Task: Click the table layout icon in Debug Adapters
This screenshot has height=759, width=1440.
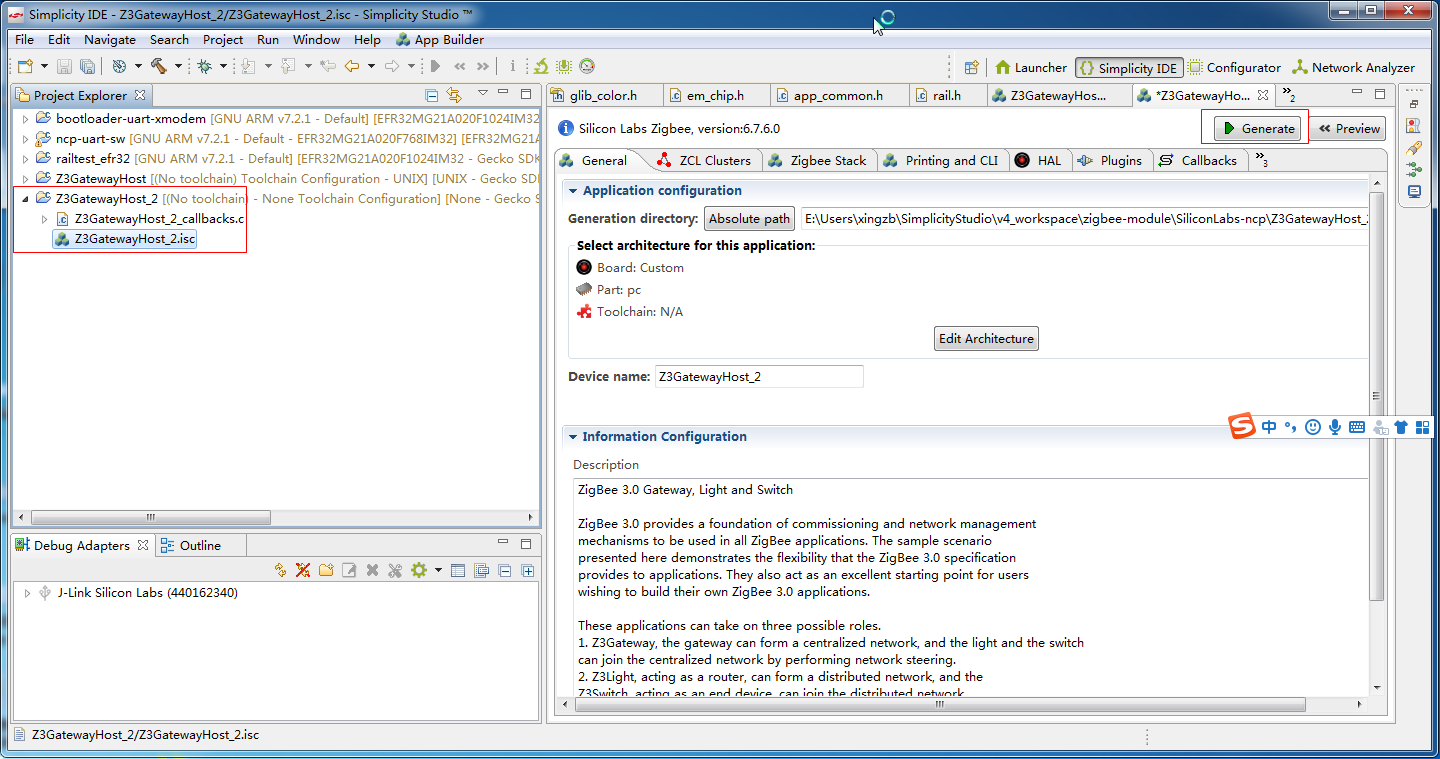Action: [458, 571]
